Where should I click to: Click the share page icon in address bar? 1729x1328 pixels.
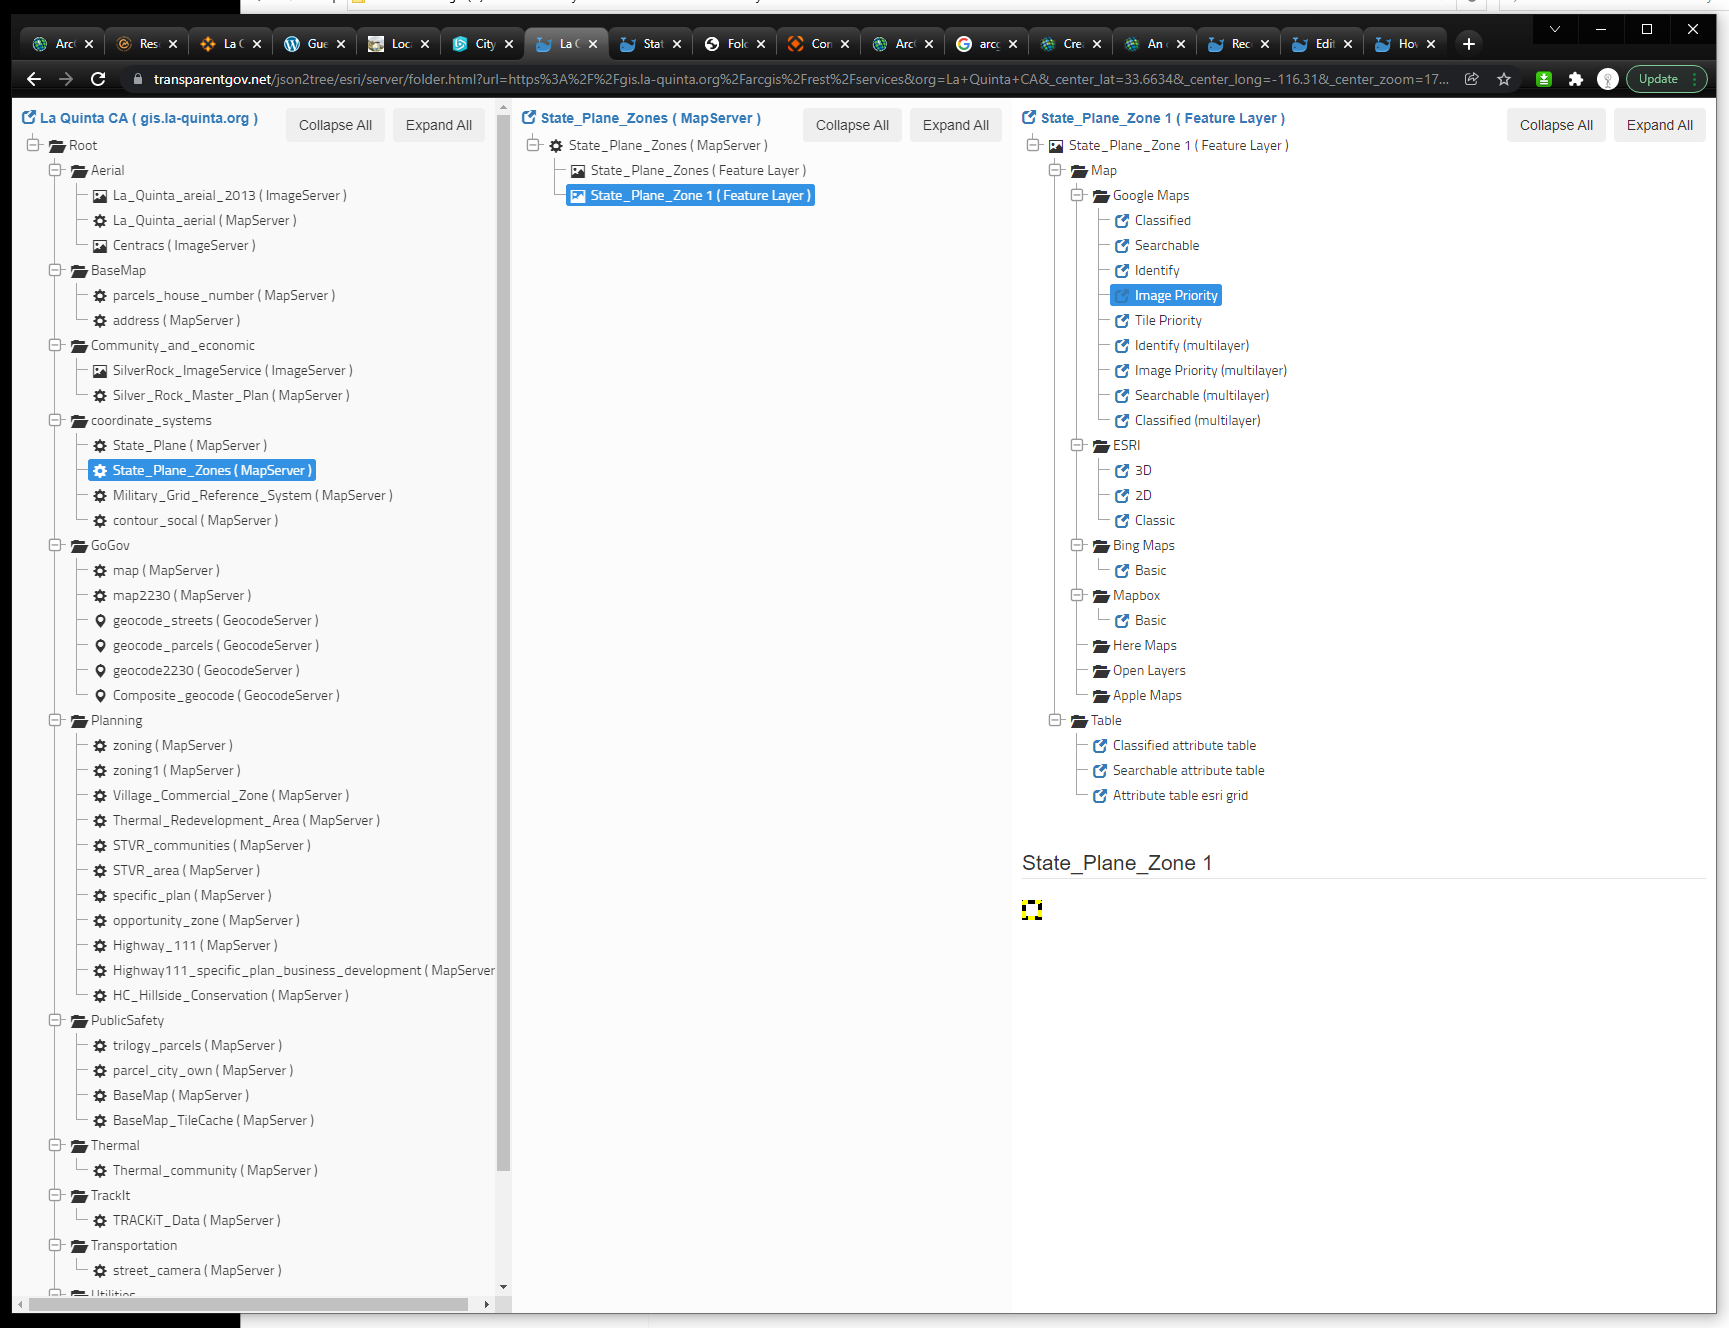[x=1472, y=79]
